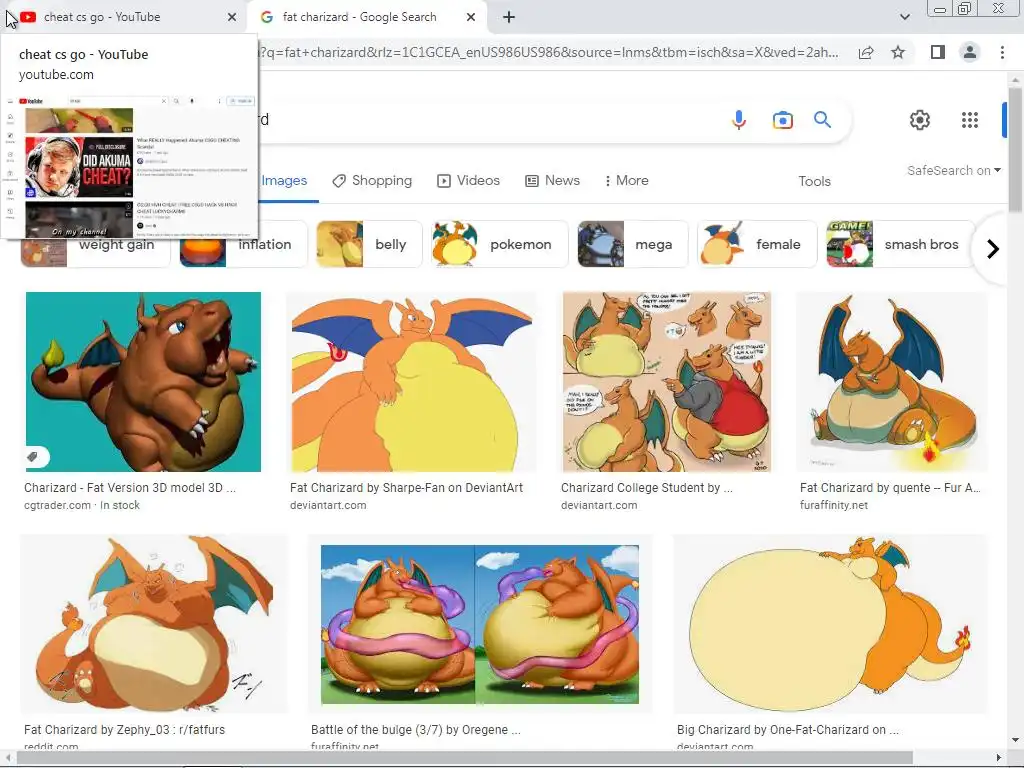Screen dimensions: 1024x768
Task: Open Charizard Fat Version 3D model title link
Action: (130, 488)
